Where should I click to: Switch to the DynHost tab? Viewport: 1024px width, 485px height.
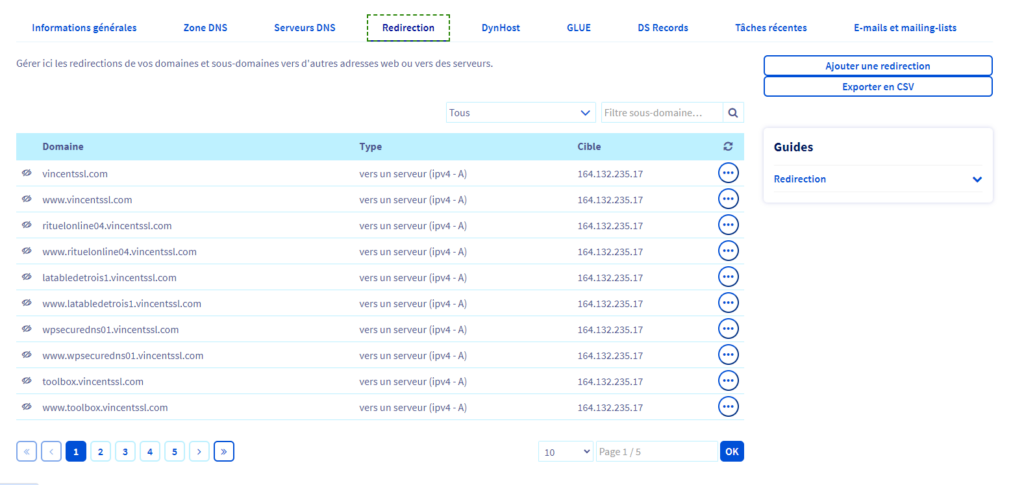500,28
